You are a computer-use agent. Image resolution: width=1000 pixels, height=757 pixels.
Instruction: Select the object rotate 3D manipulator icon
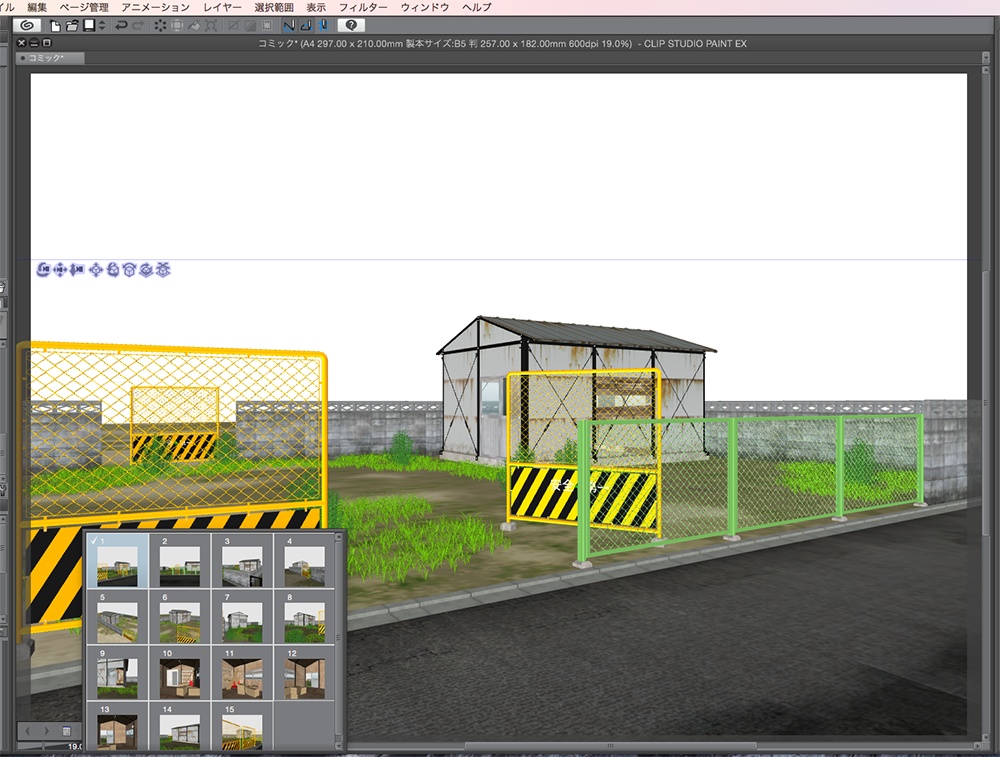[113, 270]
